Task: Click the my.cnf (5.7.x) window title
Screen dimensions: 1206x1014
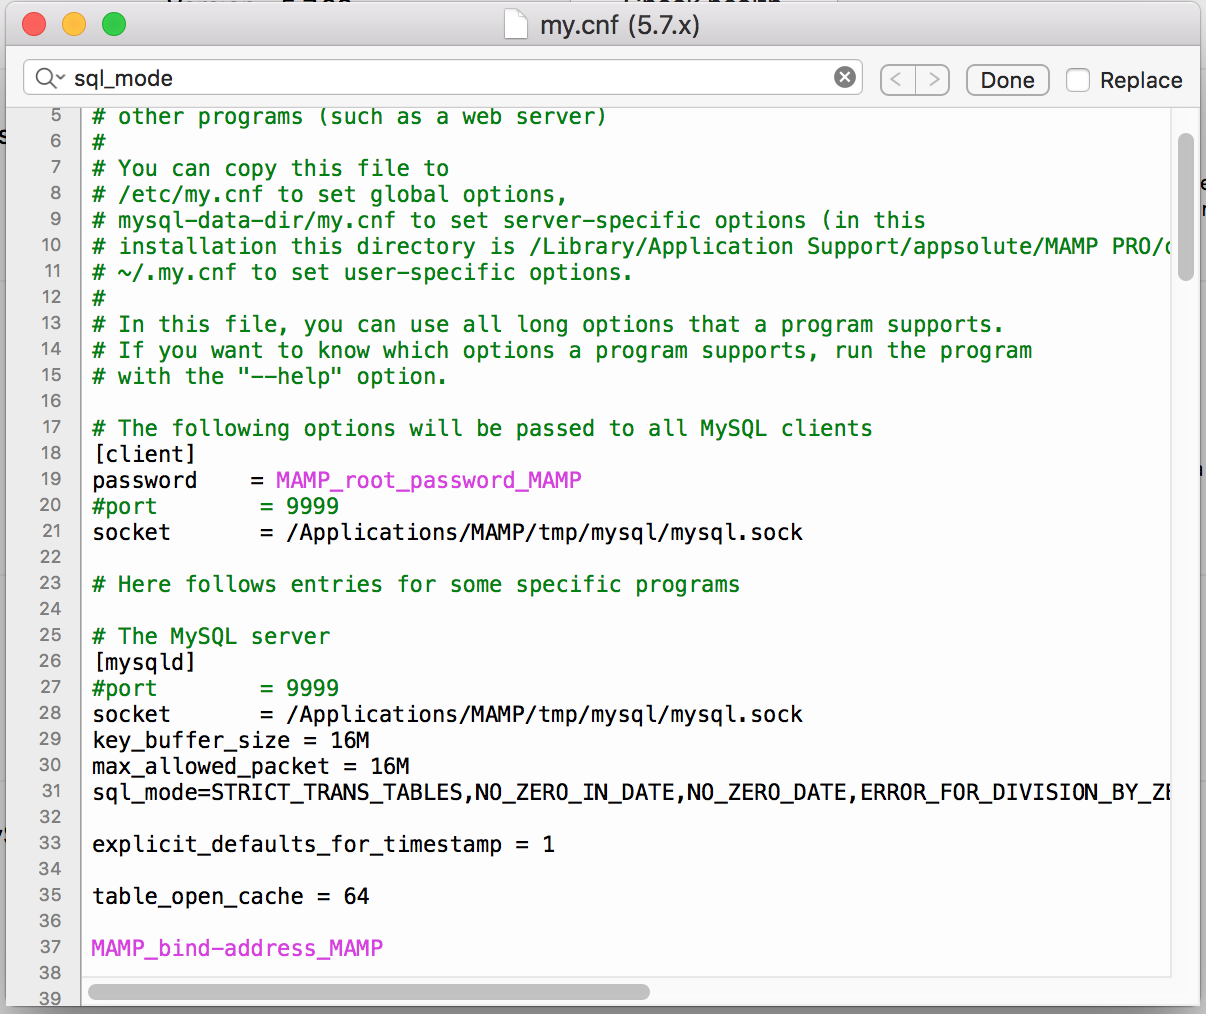Action: [x=620, y=24]
